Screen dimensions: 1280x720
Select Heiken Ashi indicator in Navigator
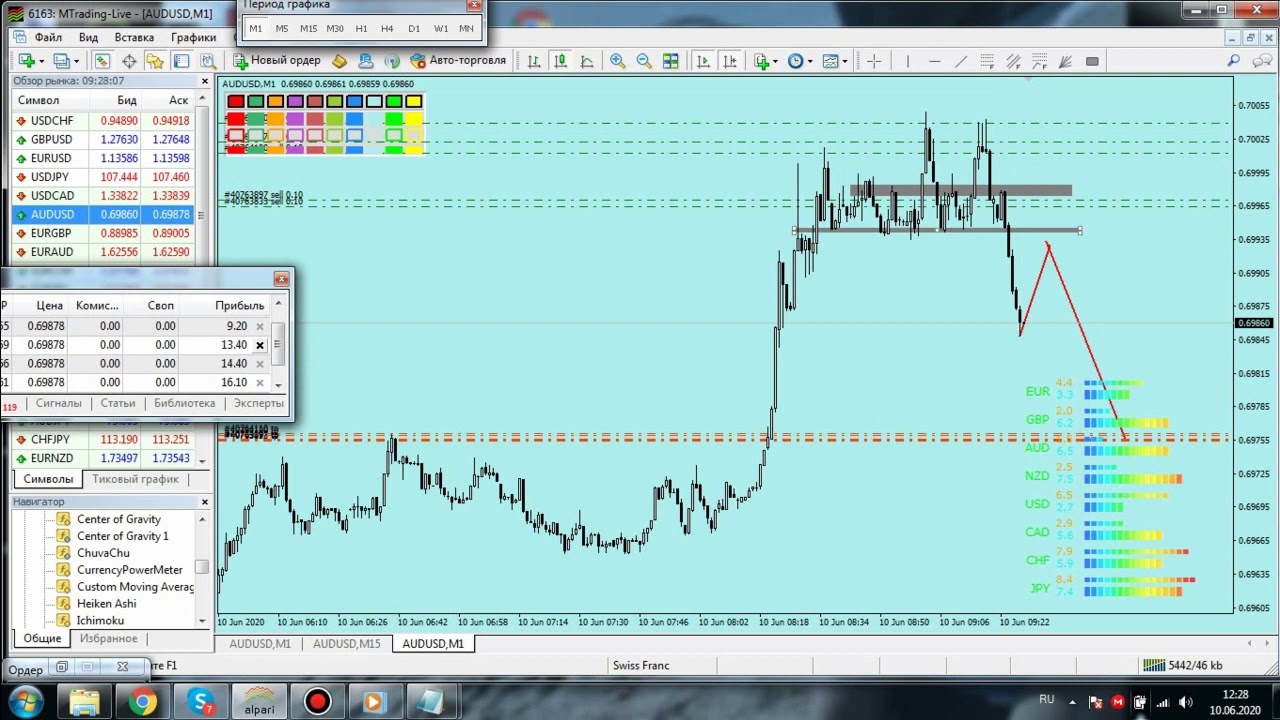coord(106,604)
